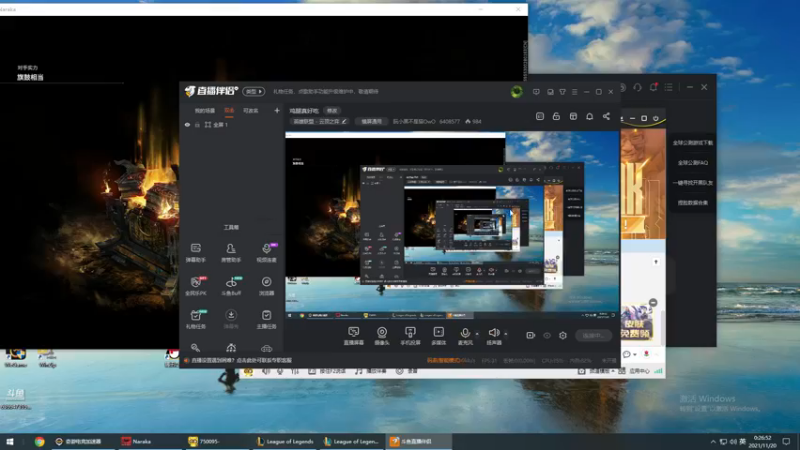The image size is (800, 450).
Task: Open the 主播任务 streamer task tool
Action: point(266,319)
